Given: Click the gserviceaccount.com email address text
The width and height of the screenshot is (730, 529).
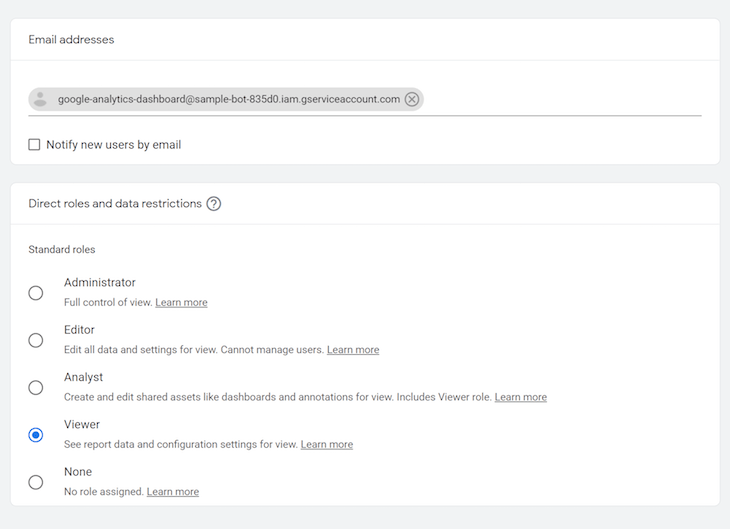Looking at the screenshot, I should coord(229,99).
